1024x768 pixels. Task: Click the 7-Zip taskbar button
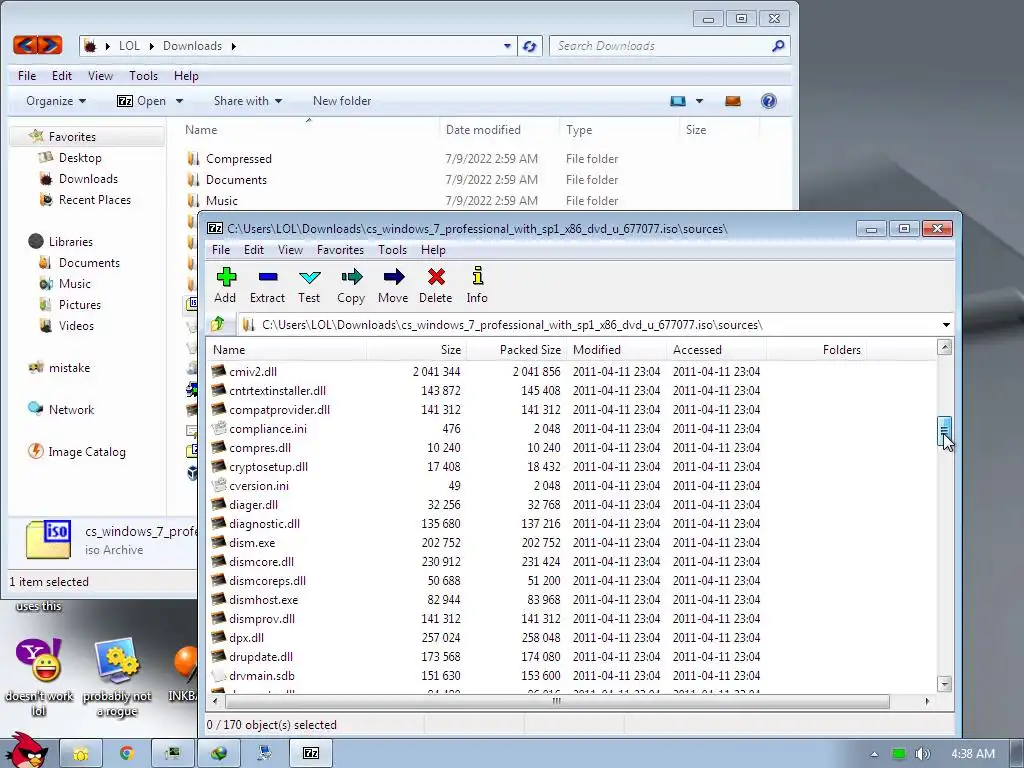pyautogui.click(x=312, y=753)
